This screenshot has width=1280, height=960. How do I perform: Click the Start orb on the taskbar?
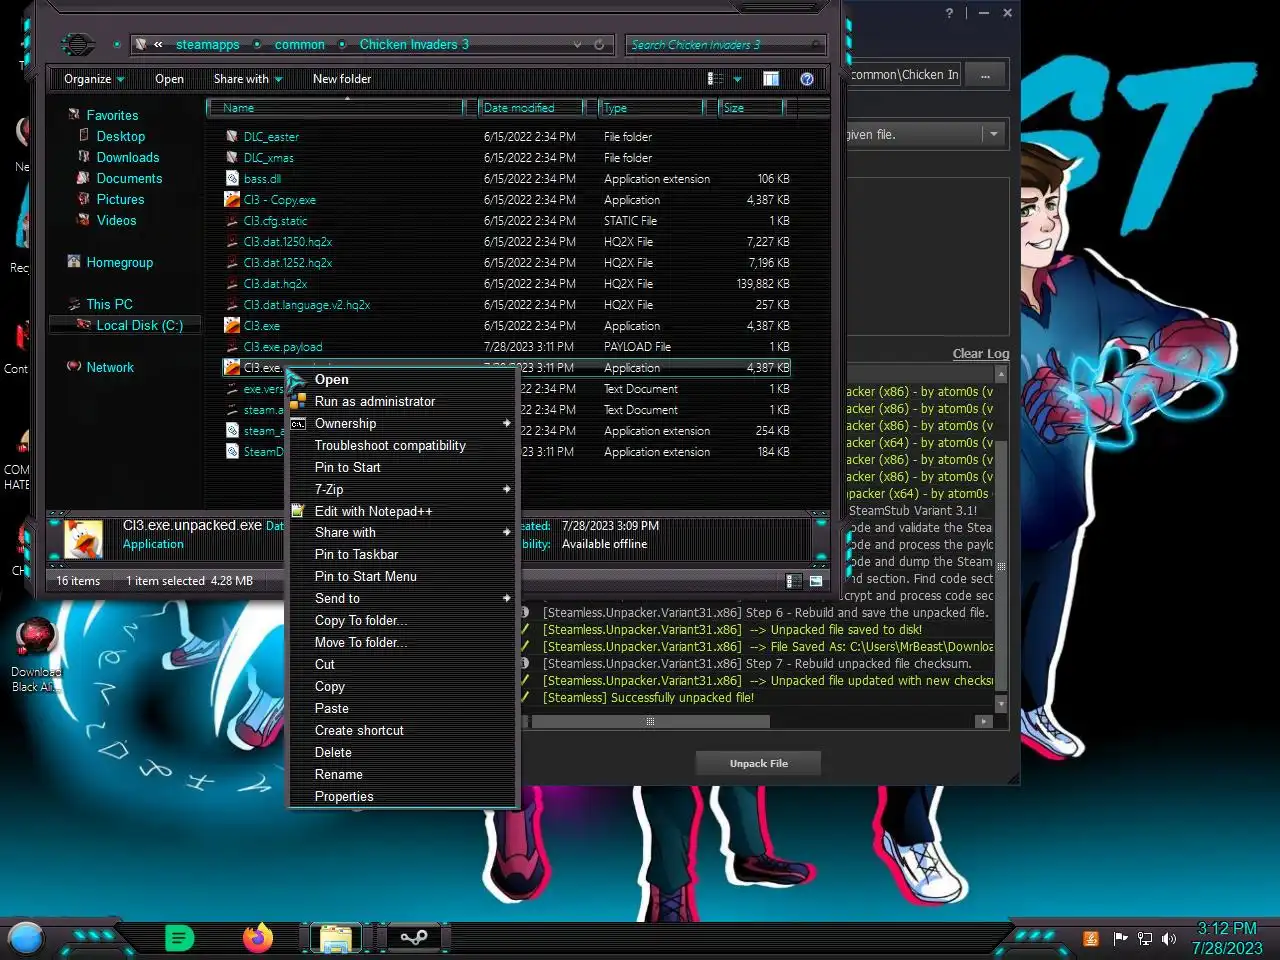tap(26, 938)
